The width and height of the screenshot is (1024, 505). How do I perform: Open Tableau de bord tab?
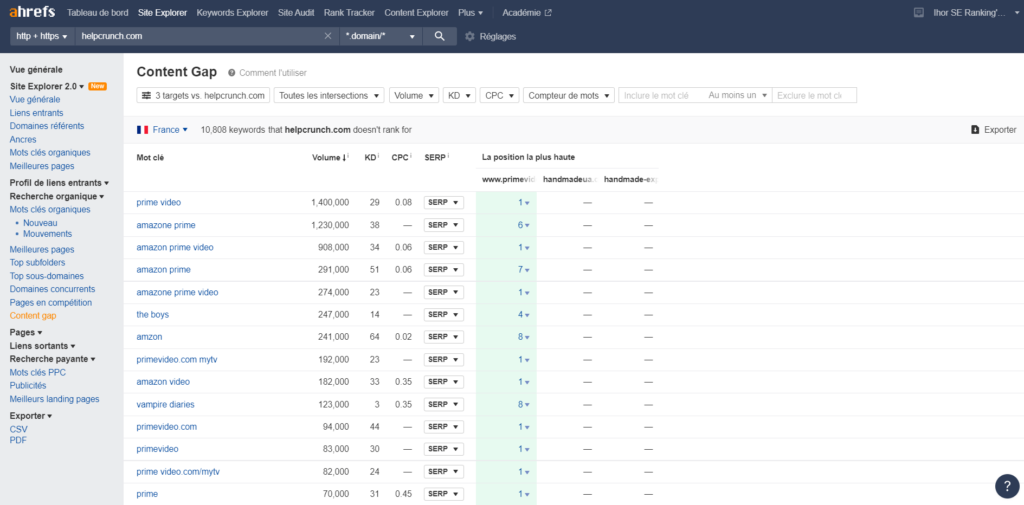[x=97, y=12]
